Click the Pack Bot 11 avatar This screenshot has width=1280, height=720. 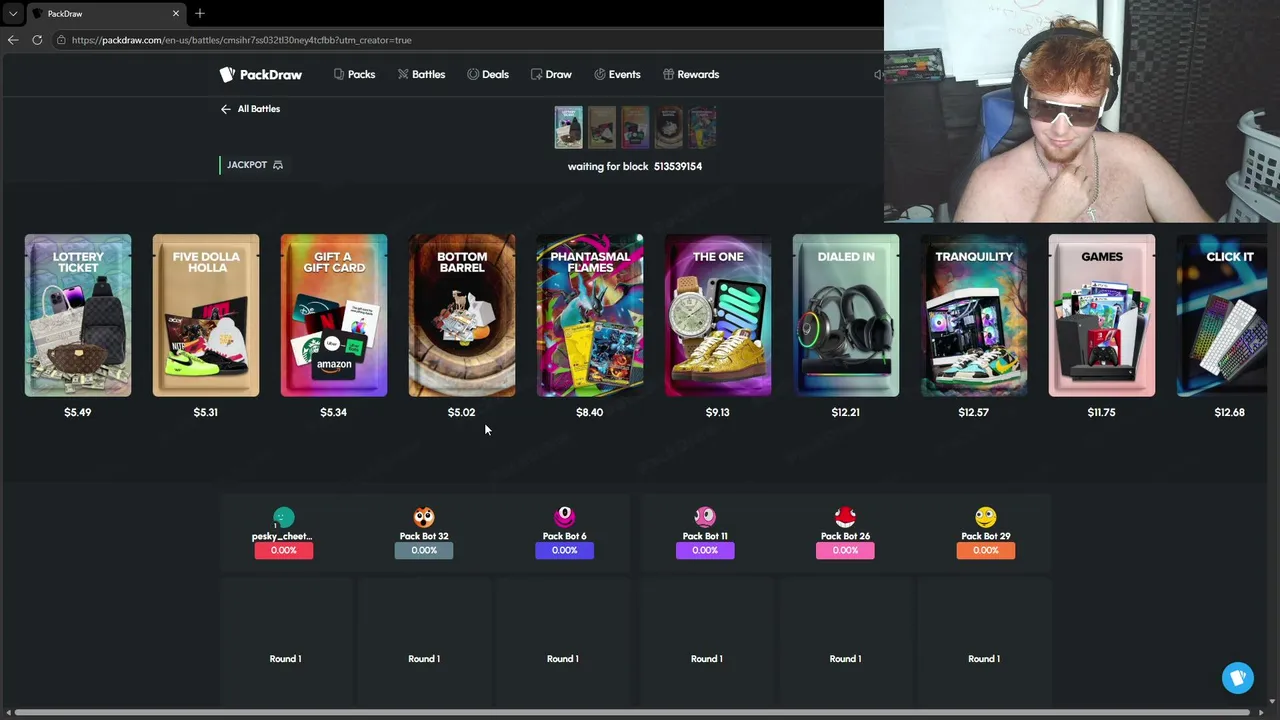[x=705, y=517]
